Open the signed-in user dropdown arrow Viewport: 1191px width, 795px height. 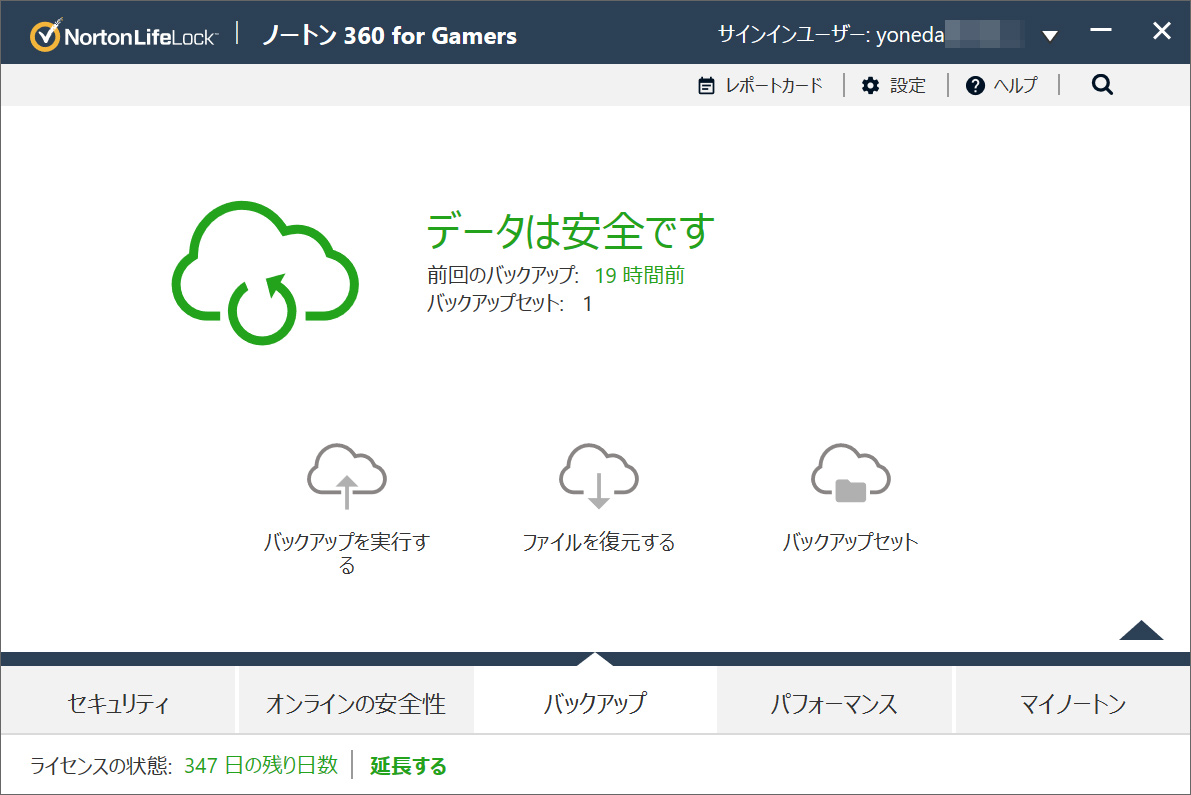[1050, 36]
